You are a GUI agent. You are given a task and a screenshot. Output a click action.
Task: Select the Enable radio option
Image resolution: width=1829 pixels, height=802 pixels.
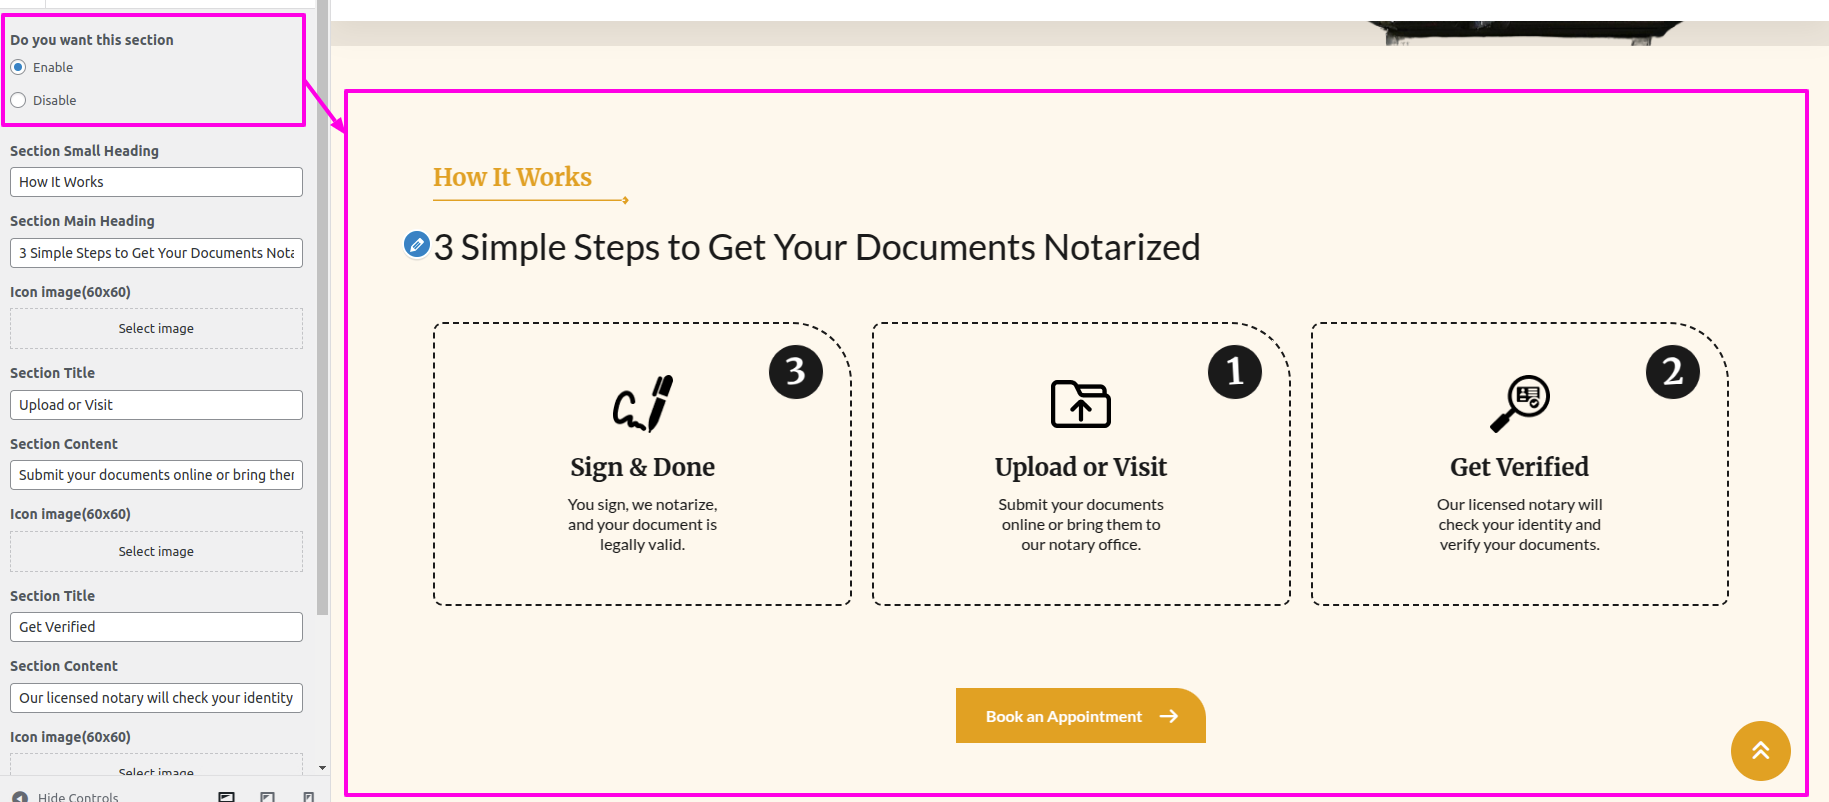[19, 67]
